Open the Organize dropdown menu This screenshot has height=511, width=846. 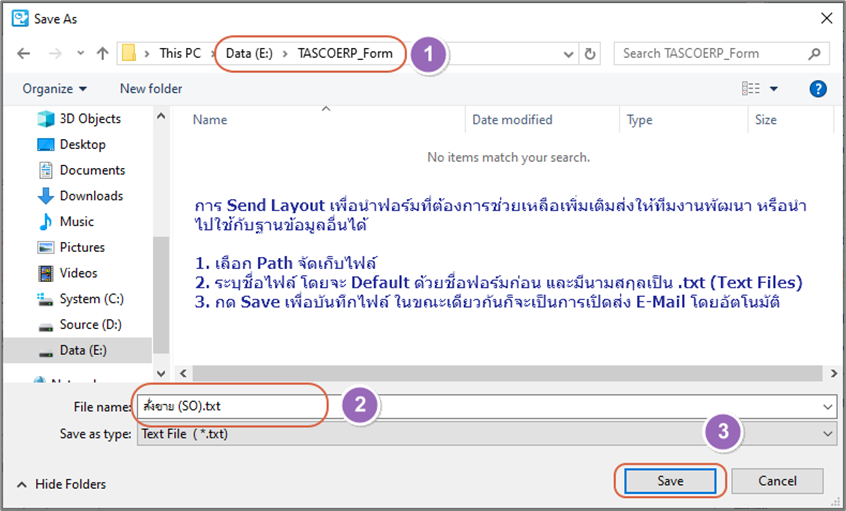55,89
